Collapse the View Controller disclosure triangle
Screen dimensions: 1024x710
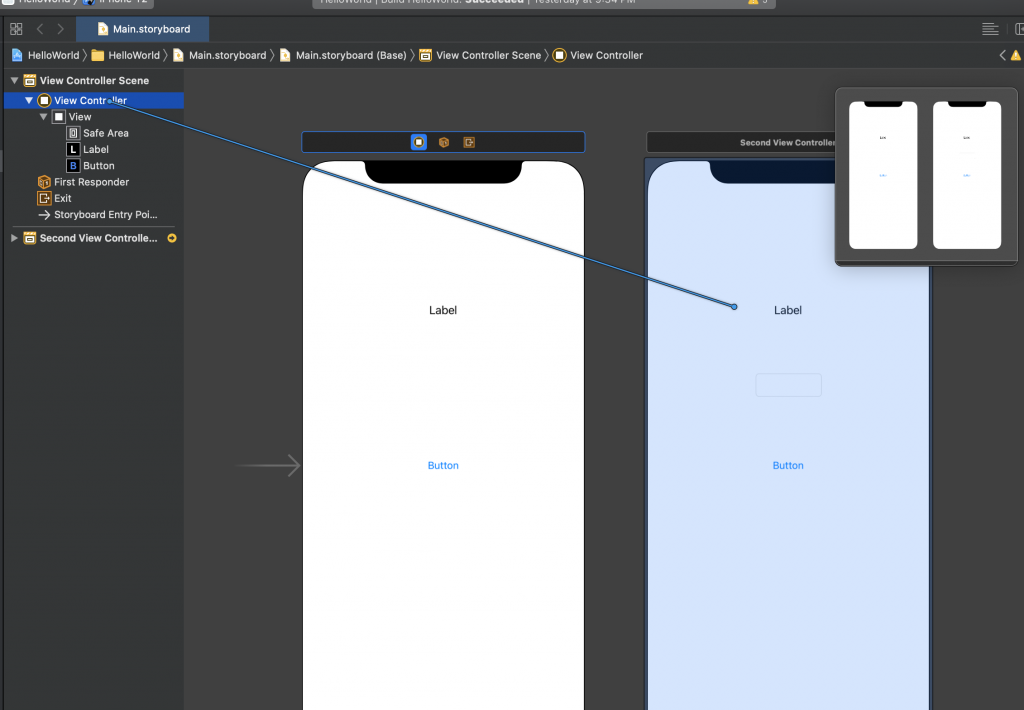29,101
